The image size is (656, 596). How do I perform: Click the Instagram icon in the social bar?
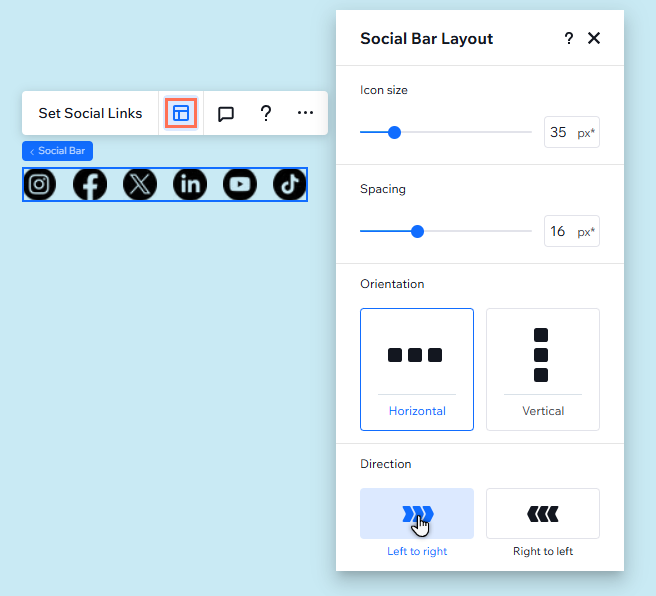tap(40, 184)
